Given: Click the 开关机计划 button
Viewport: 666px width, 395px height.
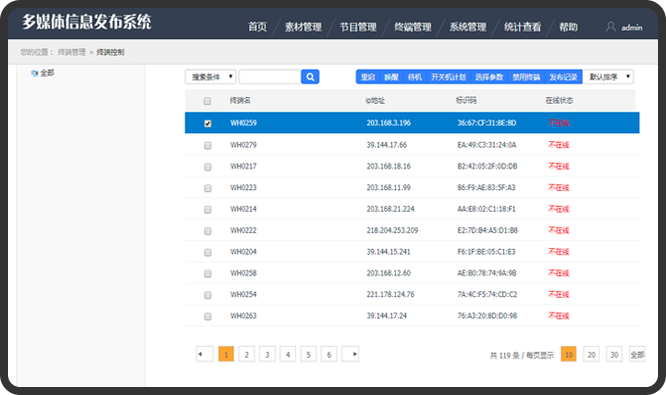Looking at the screenshot, I should tap(448, 77).
